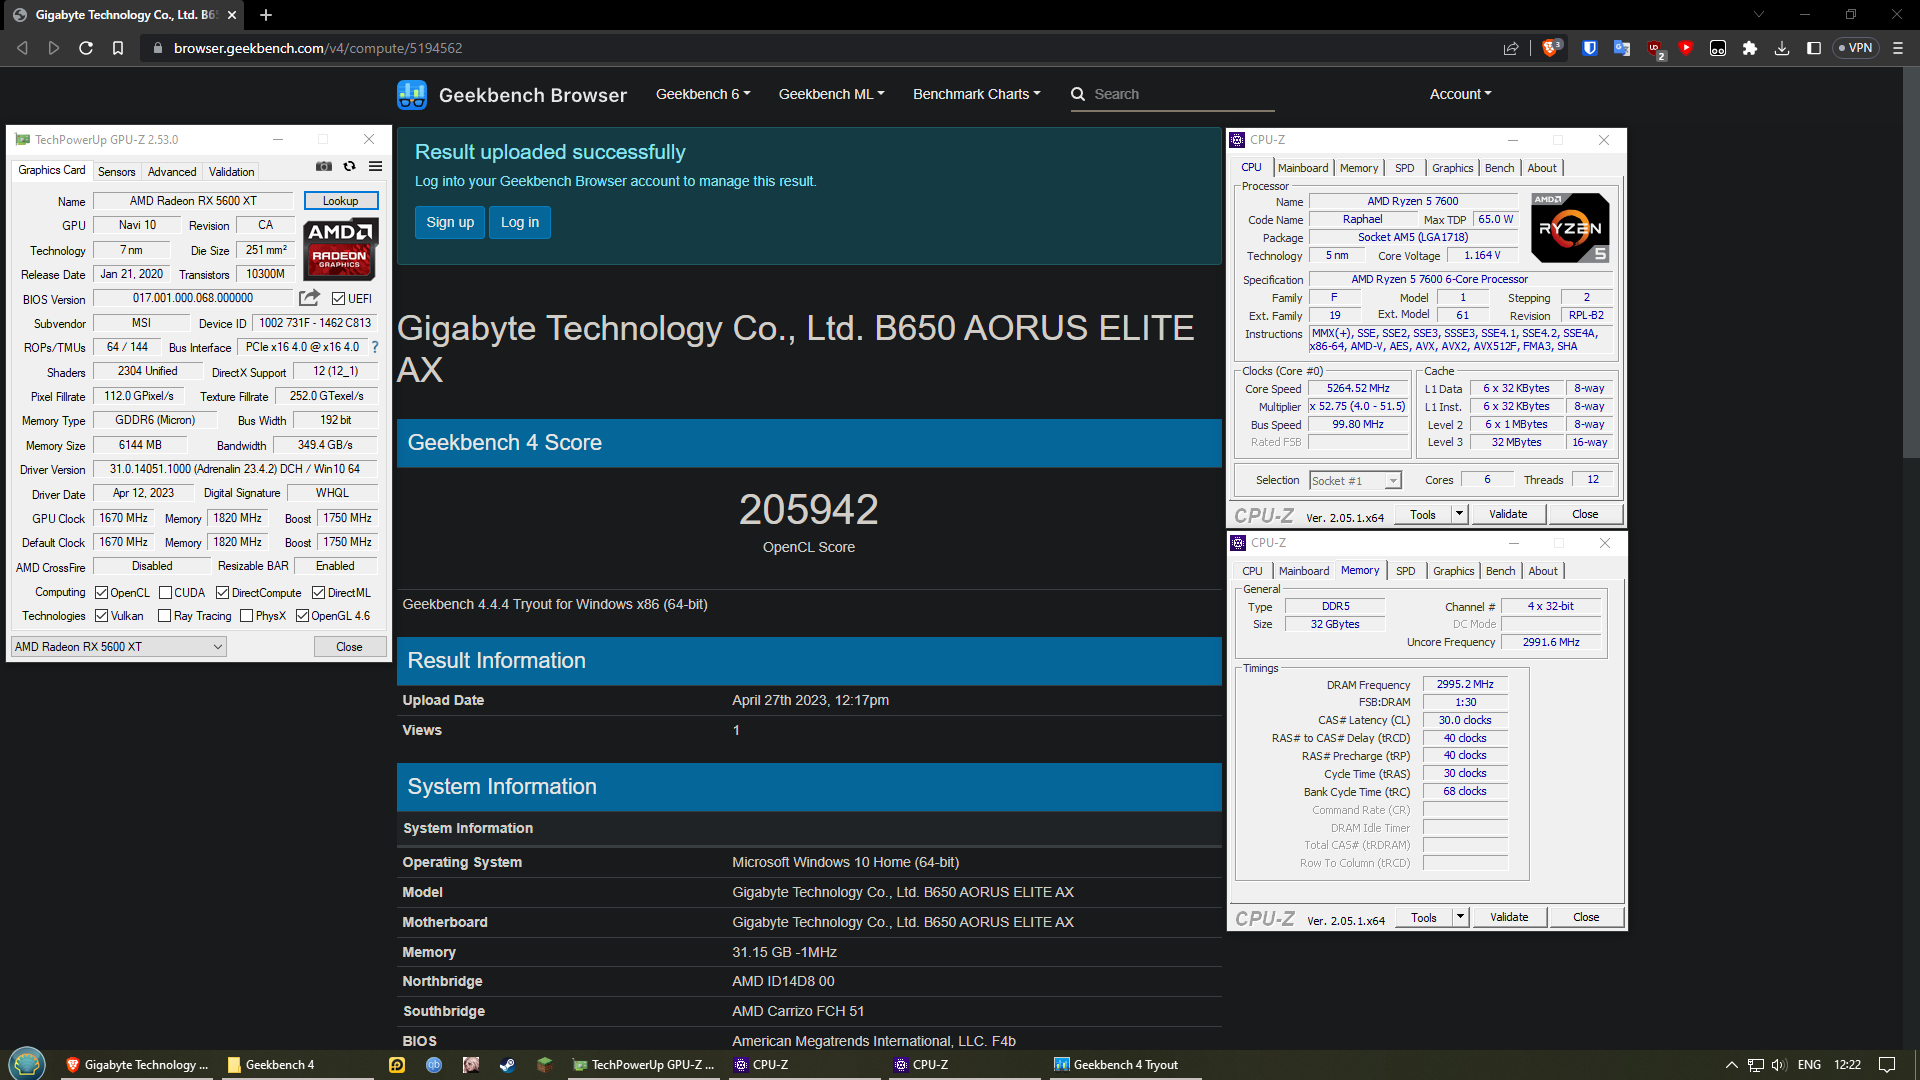Click the Close button in GPU-Z
Image resolution: width=1920 pixels, height=1080 pixels.
point(349,647)
